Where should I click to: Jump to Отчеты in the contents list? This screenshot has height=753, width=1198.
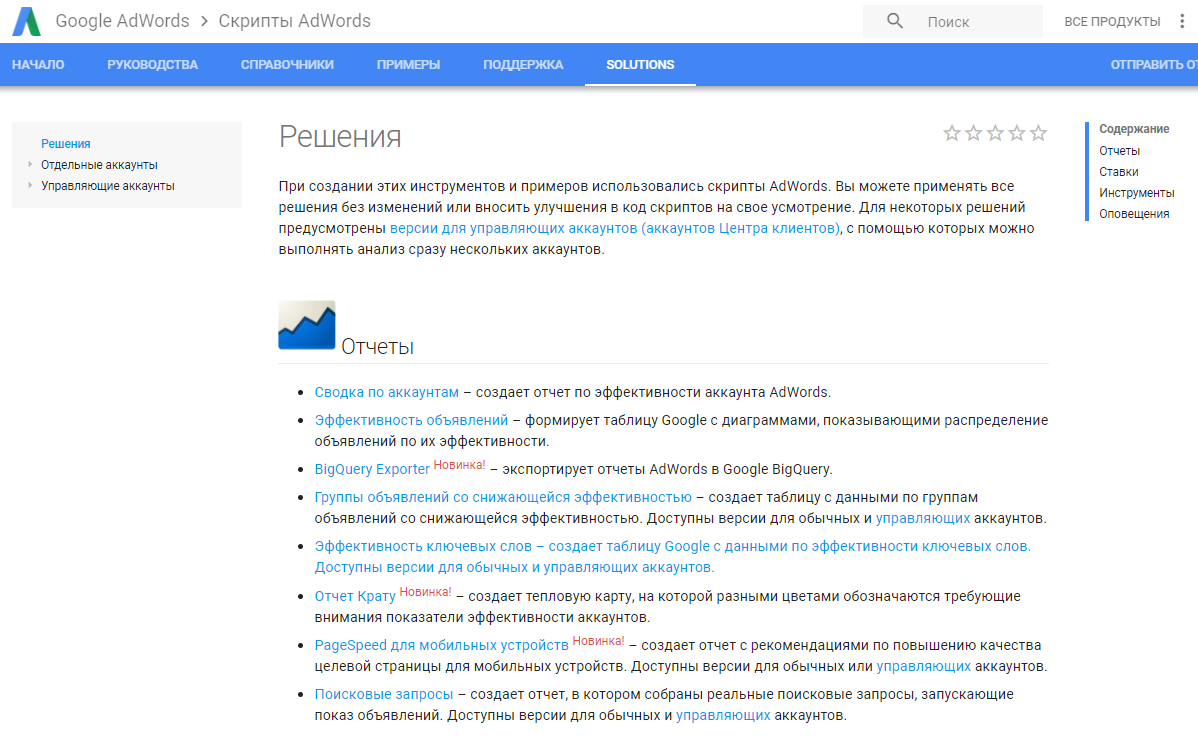tap(1119, 150)
